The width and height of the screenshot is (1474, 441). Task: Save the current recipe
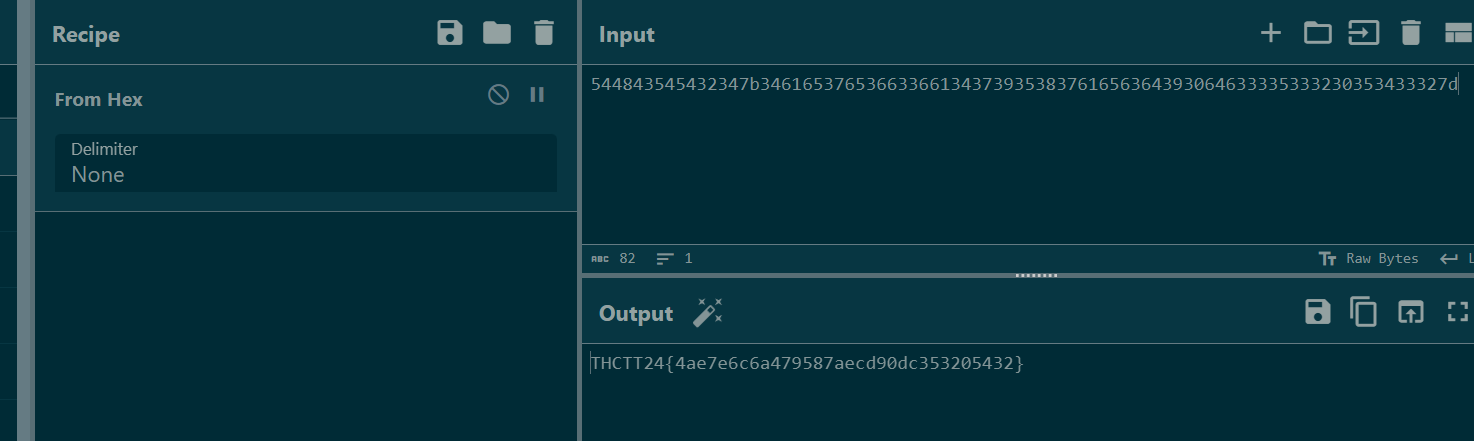(450, 33)
